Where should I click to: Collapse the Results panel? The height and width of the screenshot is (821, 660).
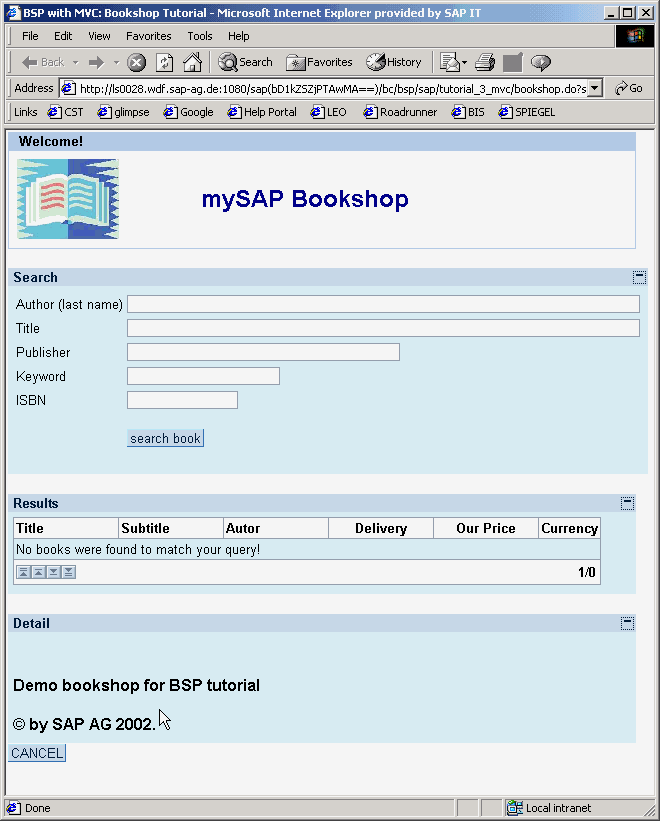(628, 503)
